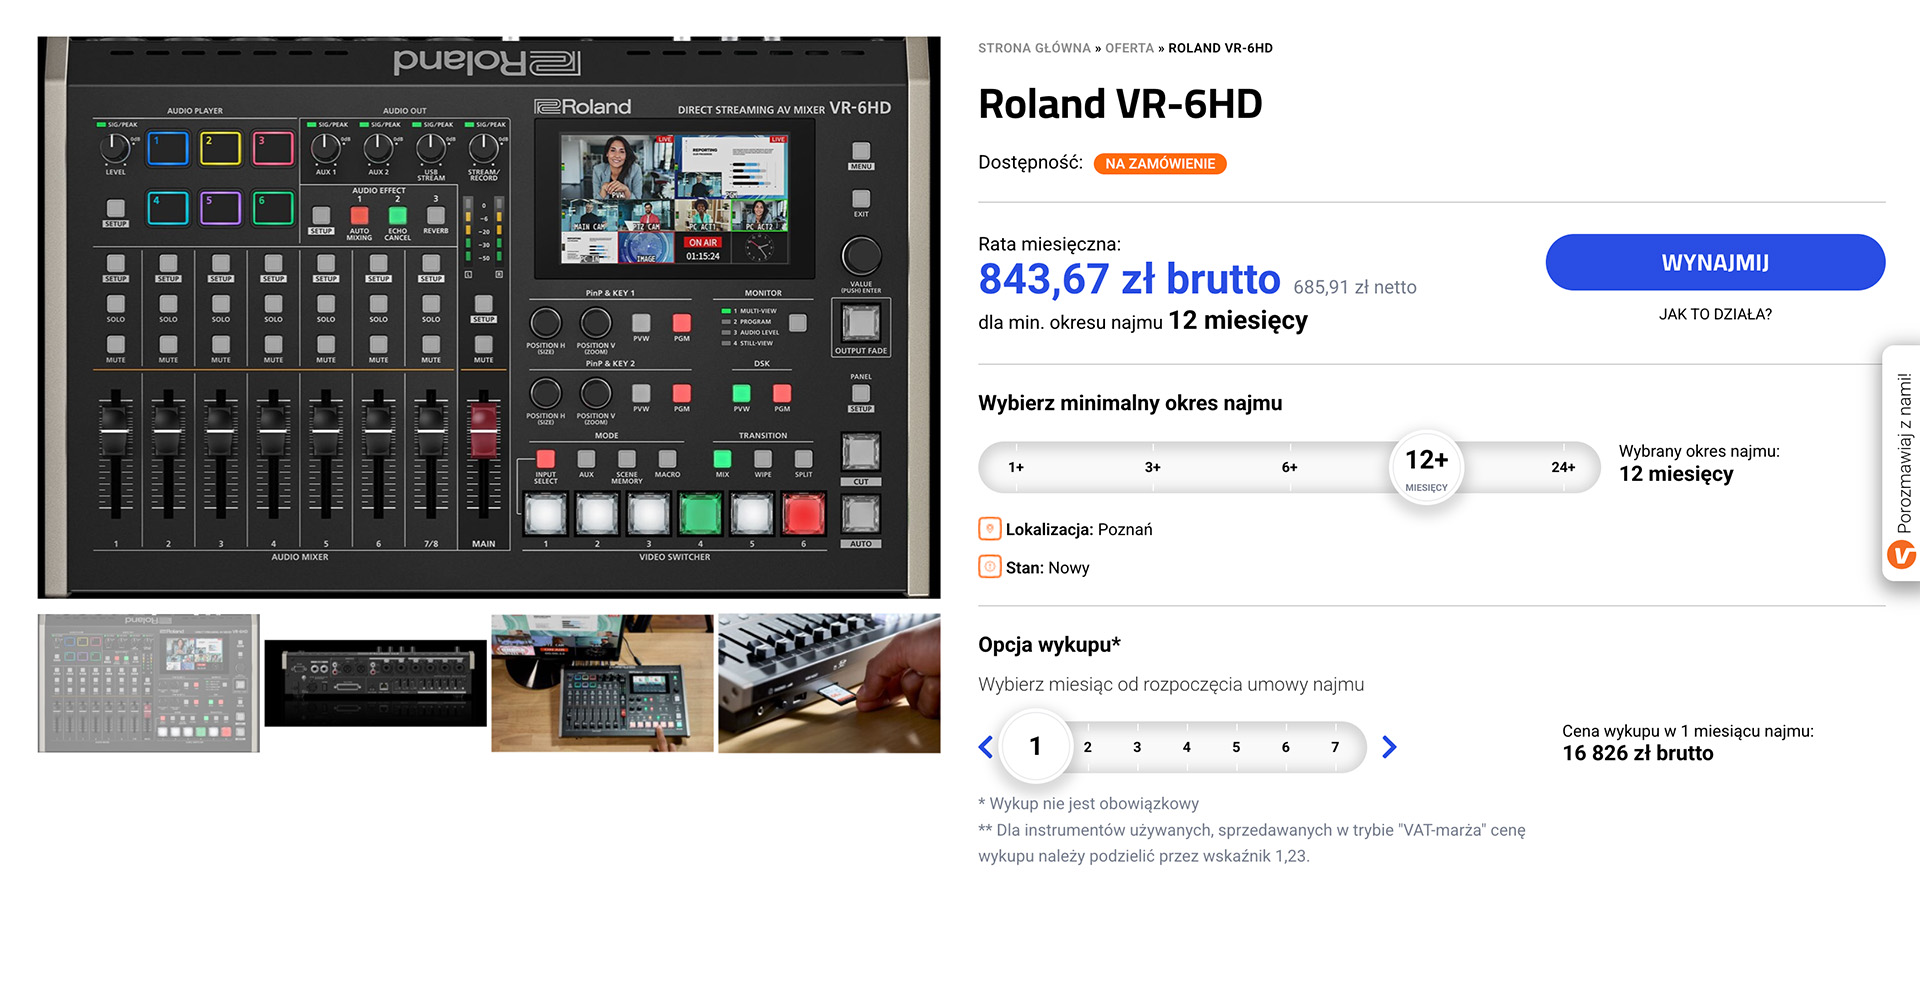Select 1+ month rental period
This screenshot has width=1920, height=983.
[1016, 467]
